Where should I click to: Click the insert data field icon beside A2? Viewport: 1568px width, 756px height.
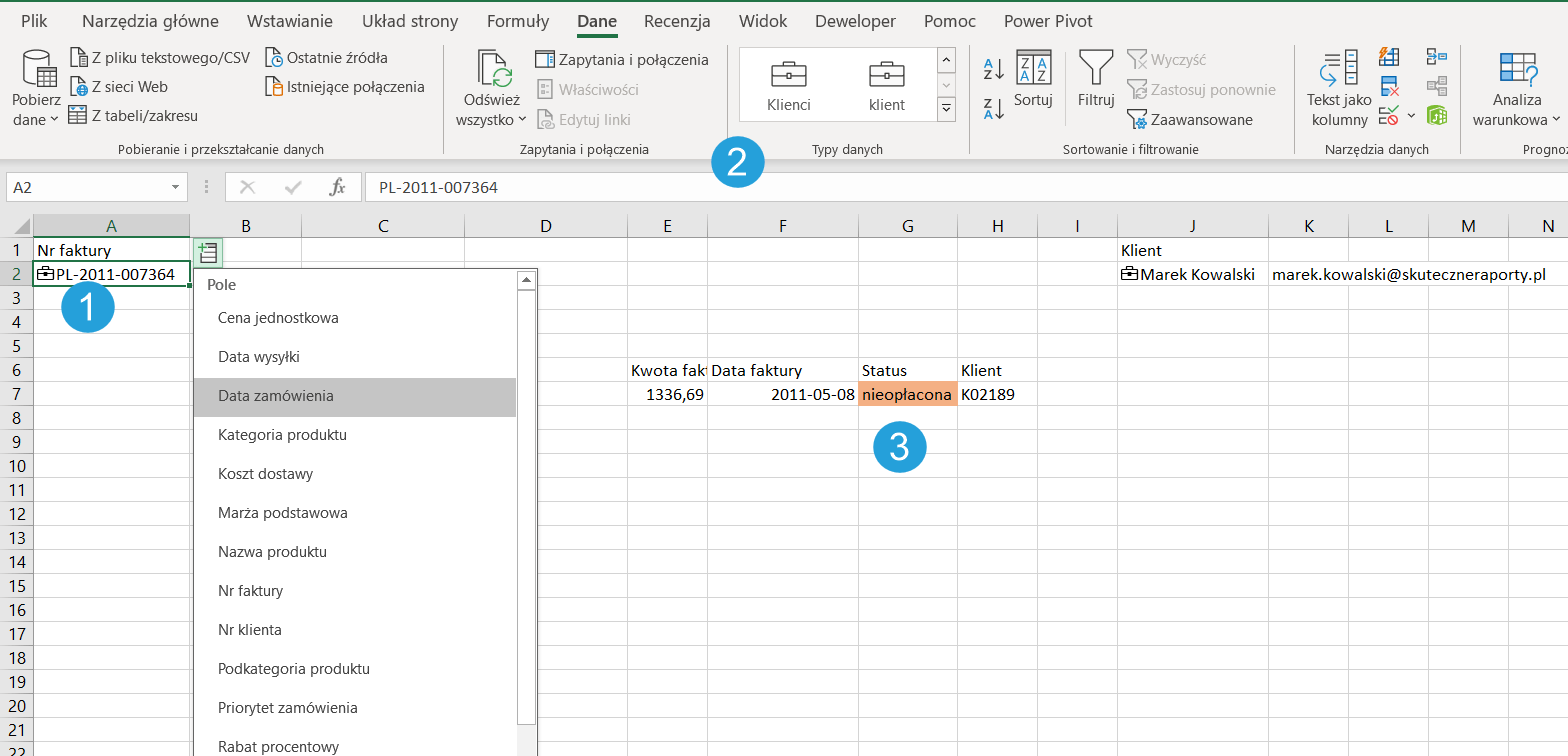pyautogui.click(x=208, y=253)
